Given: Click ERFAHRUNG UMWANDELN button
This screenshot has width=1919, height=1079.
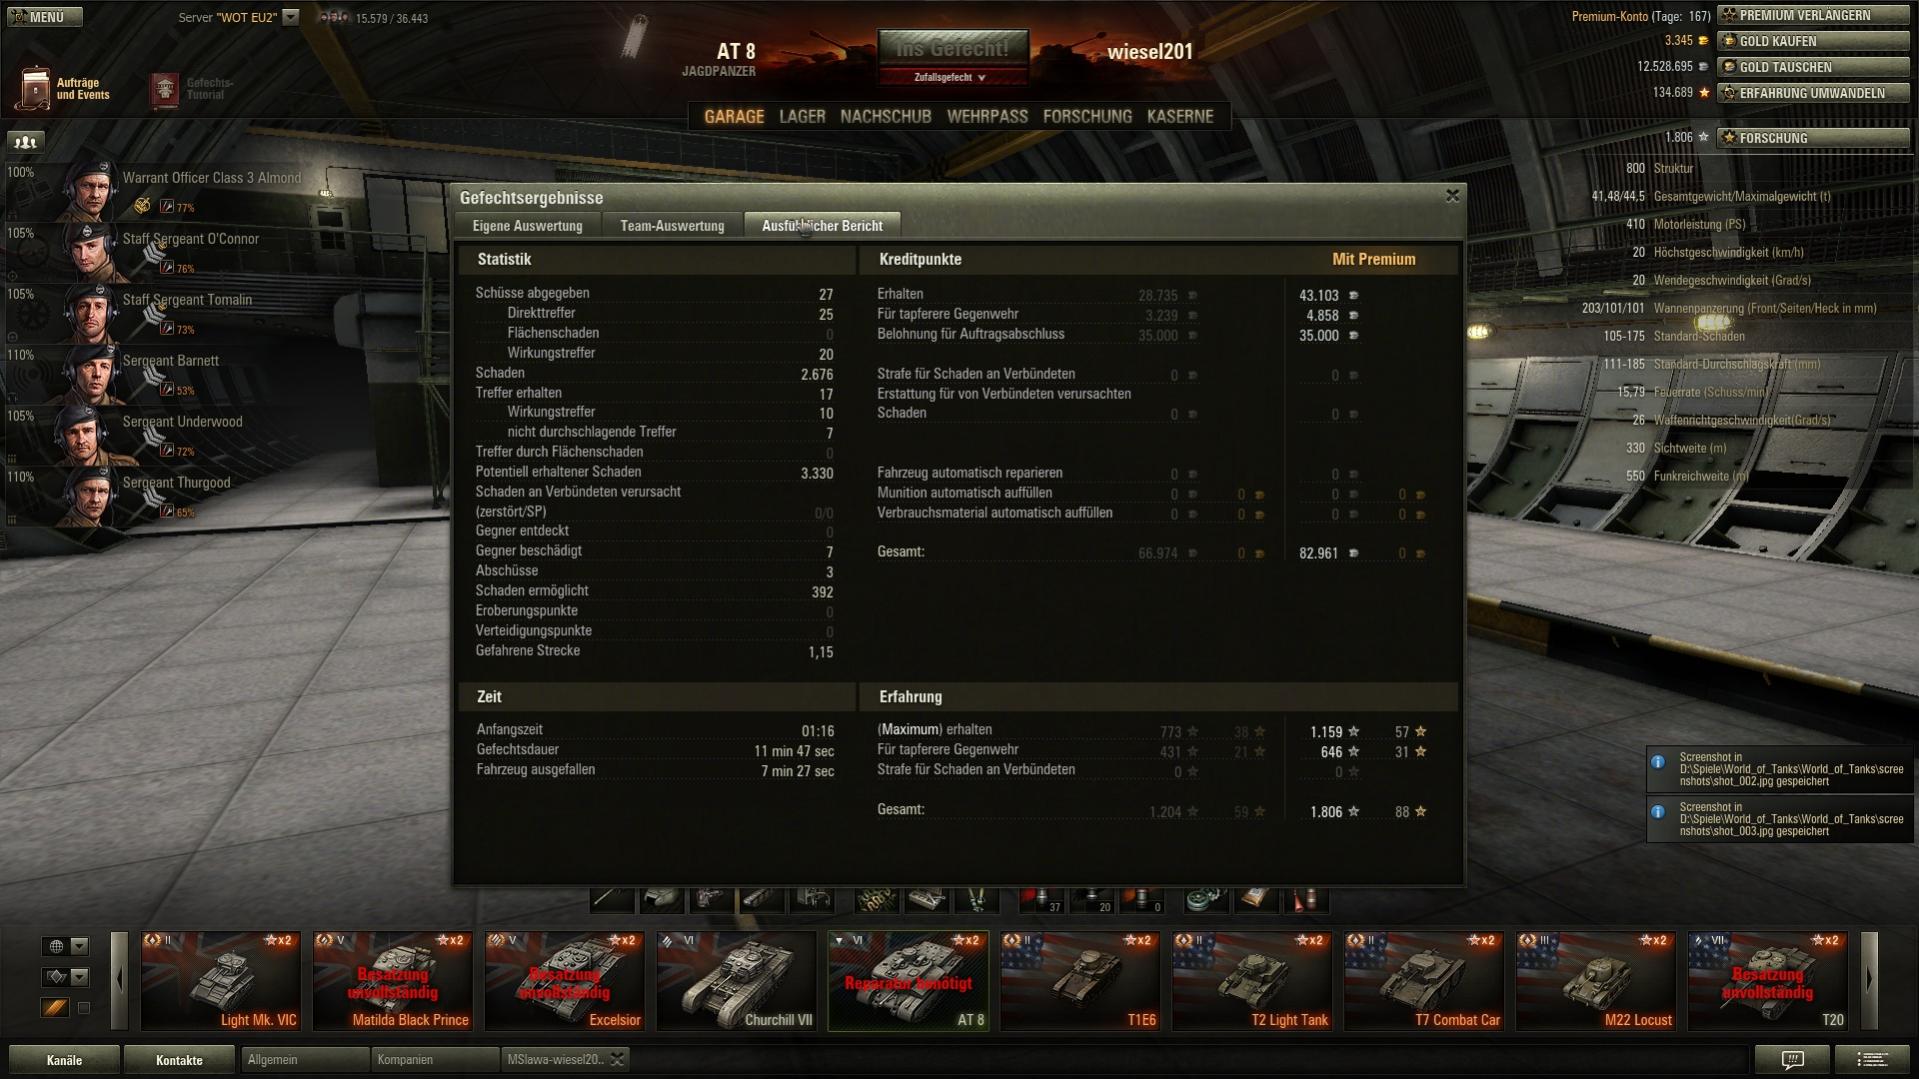Looking at the screenshot, I should click(x=1813, y=93).
